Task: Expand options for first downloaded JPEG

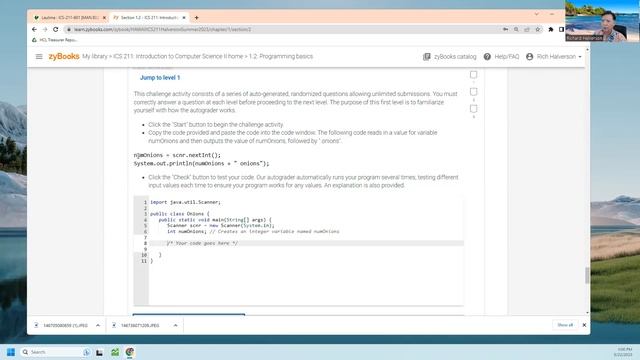Action: (98, 325)
